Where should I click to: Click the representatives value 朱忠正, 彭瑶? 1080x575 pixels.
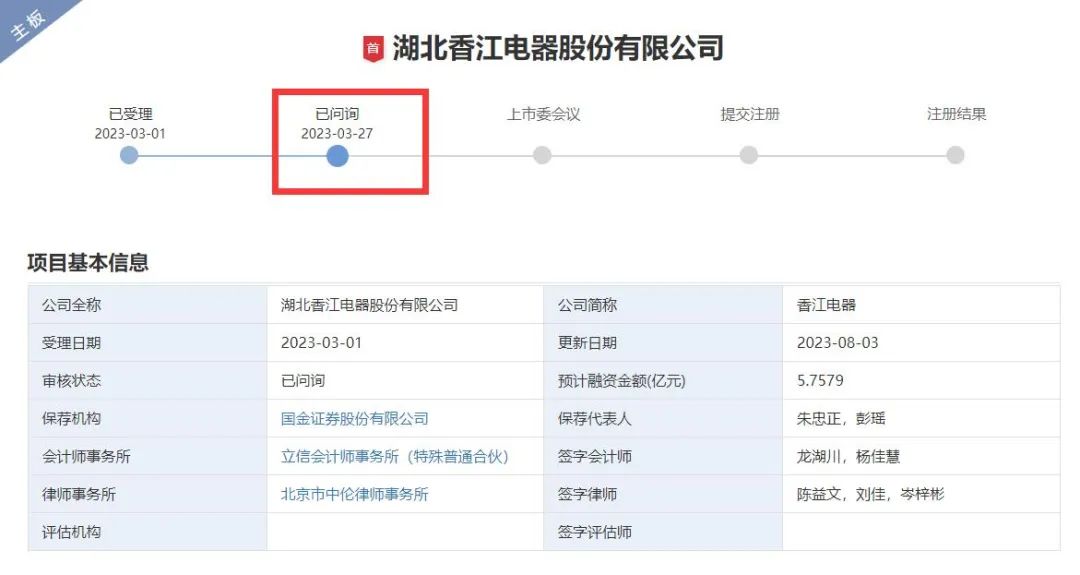pyautogui.click(x=840, y=418)
